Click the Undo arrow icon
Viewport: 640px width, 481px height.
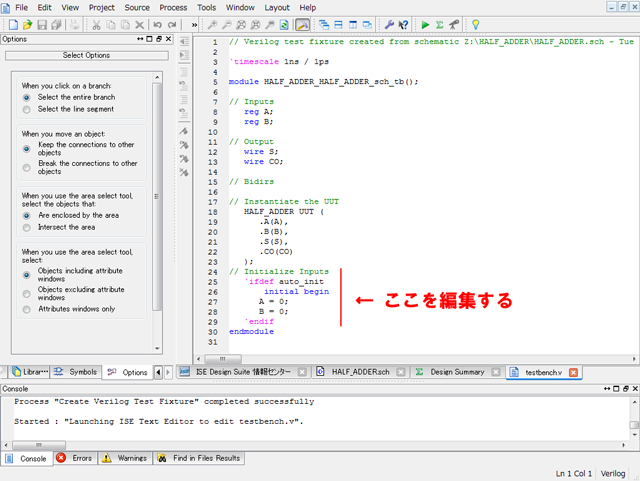pos(158,25)
